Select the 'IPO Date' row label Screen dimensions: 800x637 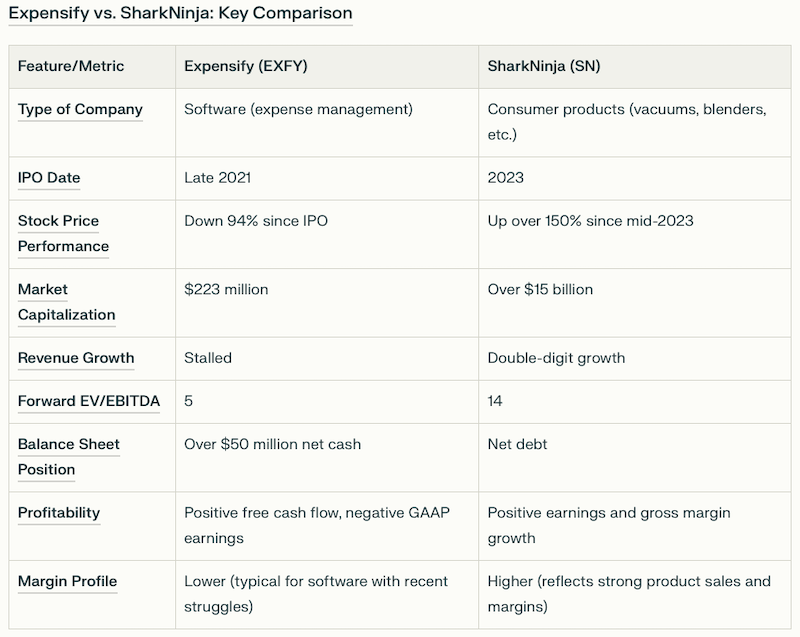(x=49, y=177)
